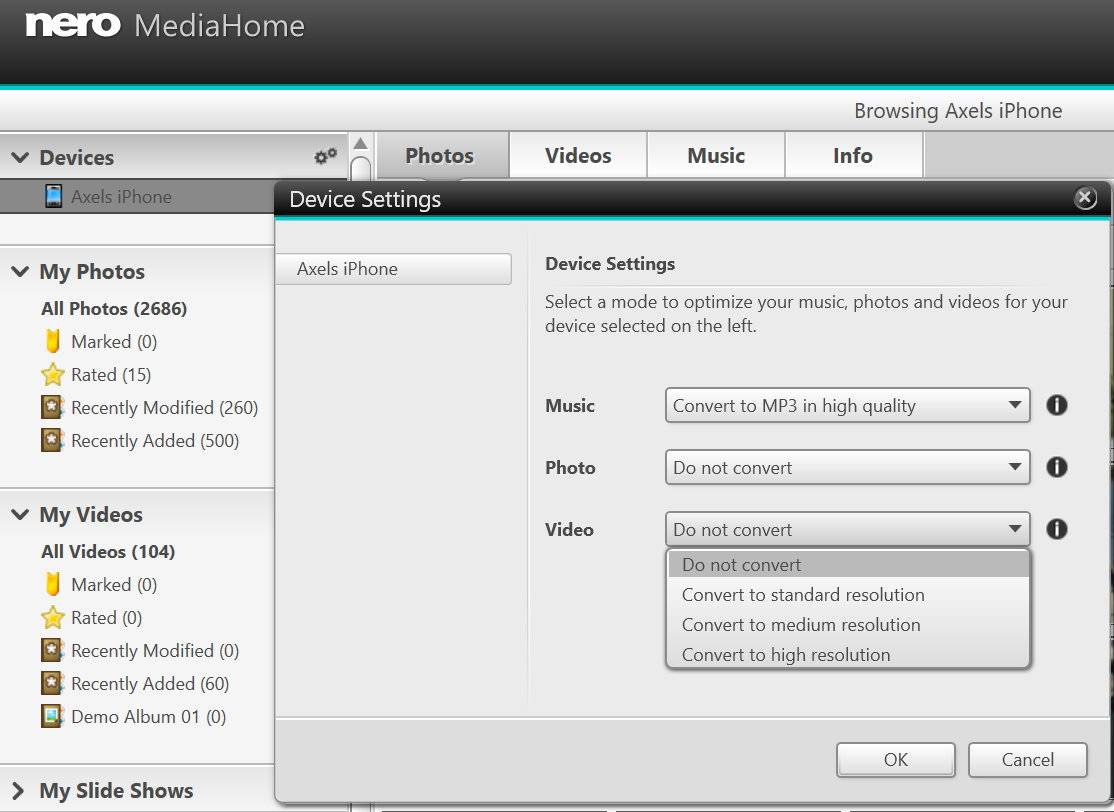The image size is (1114, 812).
Task: Click the My Slide Shows heading
Action: pyautogui.click(x=117, y=791)
